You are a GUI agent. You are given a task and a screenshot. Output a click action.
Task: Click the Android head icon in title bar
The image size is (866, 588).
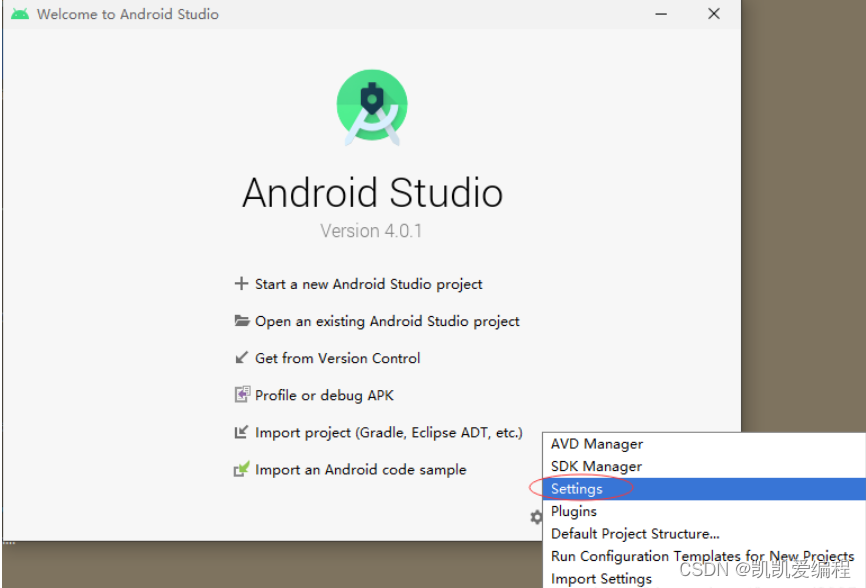[20, 14]
